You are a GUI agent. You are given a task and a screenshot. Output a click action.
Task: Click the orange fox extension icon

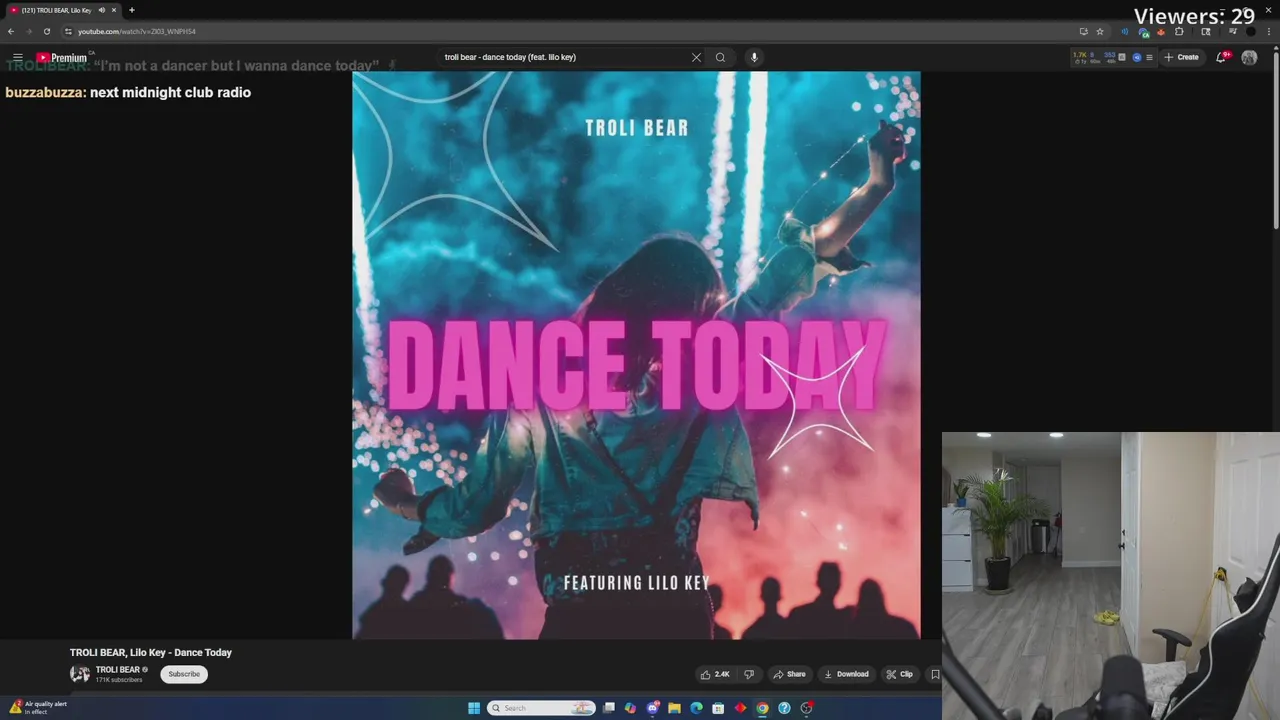pyautogui.click(x=1161, y=32)
